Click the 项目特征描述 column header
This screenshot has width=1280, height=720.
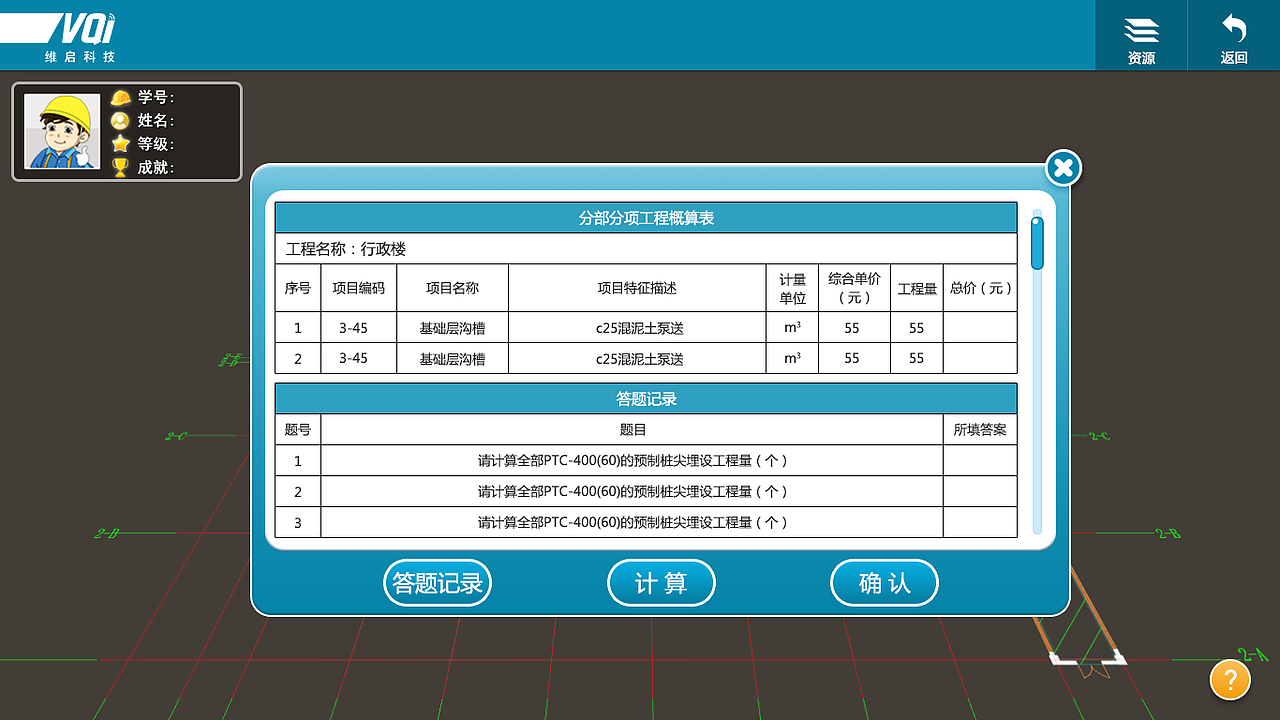[x=638, y=288]
